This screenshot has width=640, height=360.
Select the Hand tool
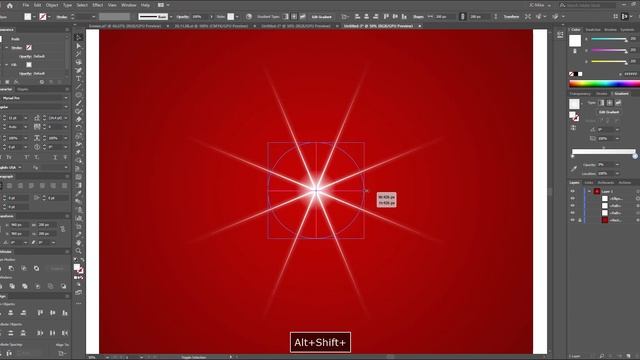[78, 242]
